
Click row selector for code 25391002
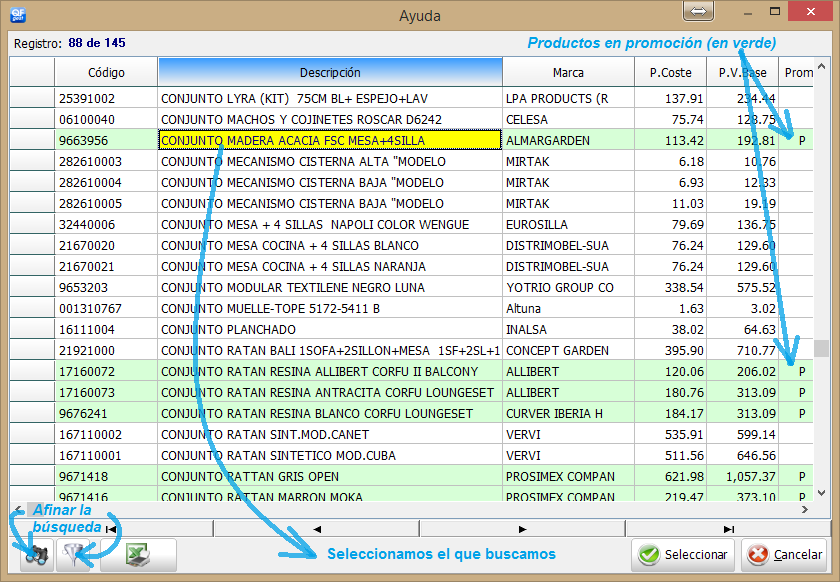click(32, 98)
